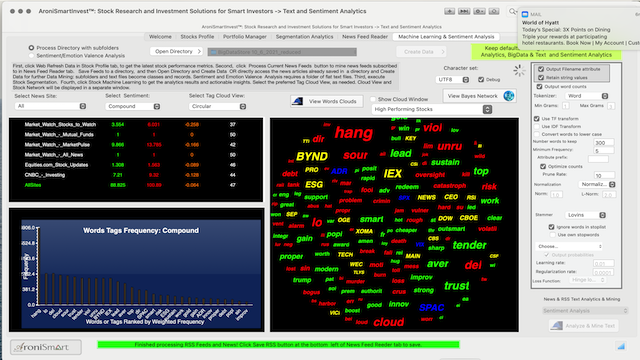The image size is (640, 360).
Task: Switch to the Welcome tab
Action: click(160, 37)
